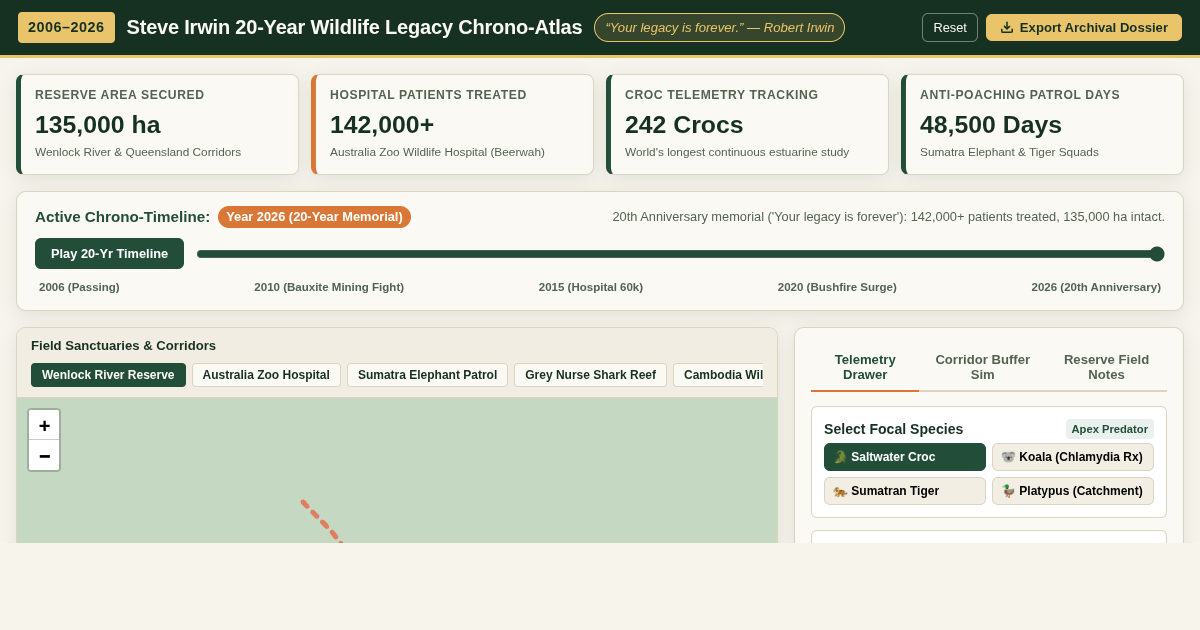Choose Sumatran Tiger species

tap(905, 491)
